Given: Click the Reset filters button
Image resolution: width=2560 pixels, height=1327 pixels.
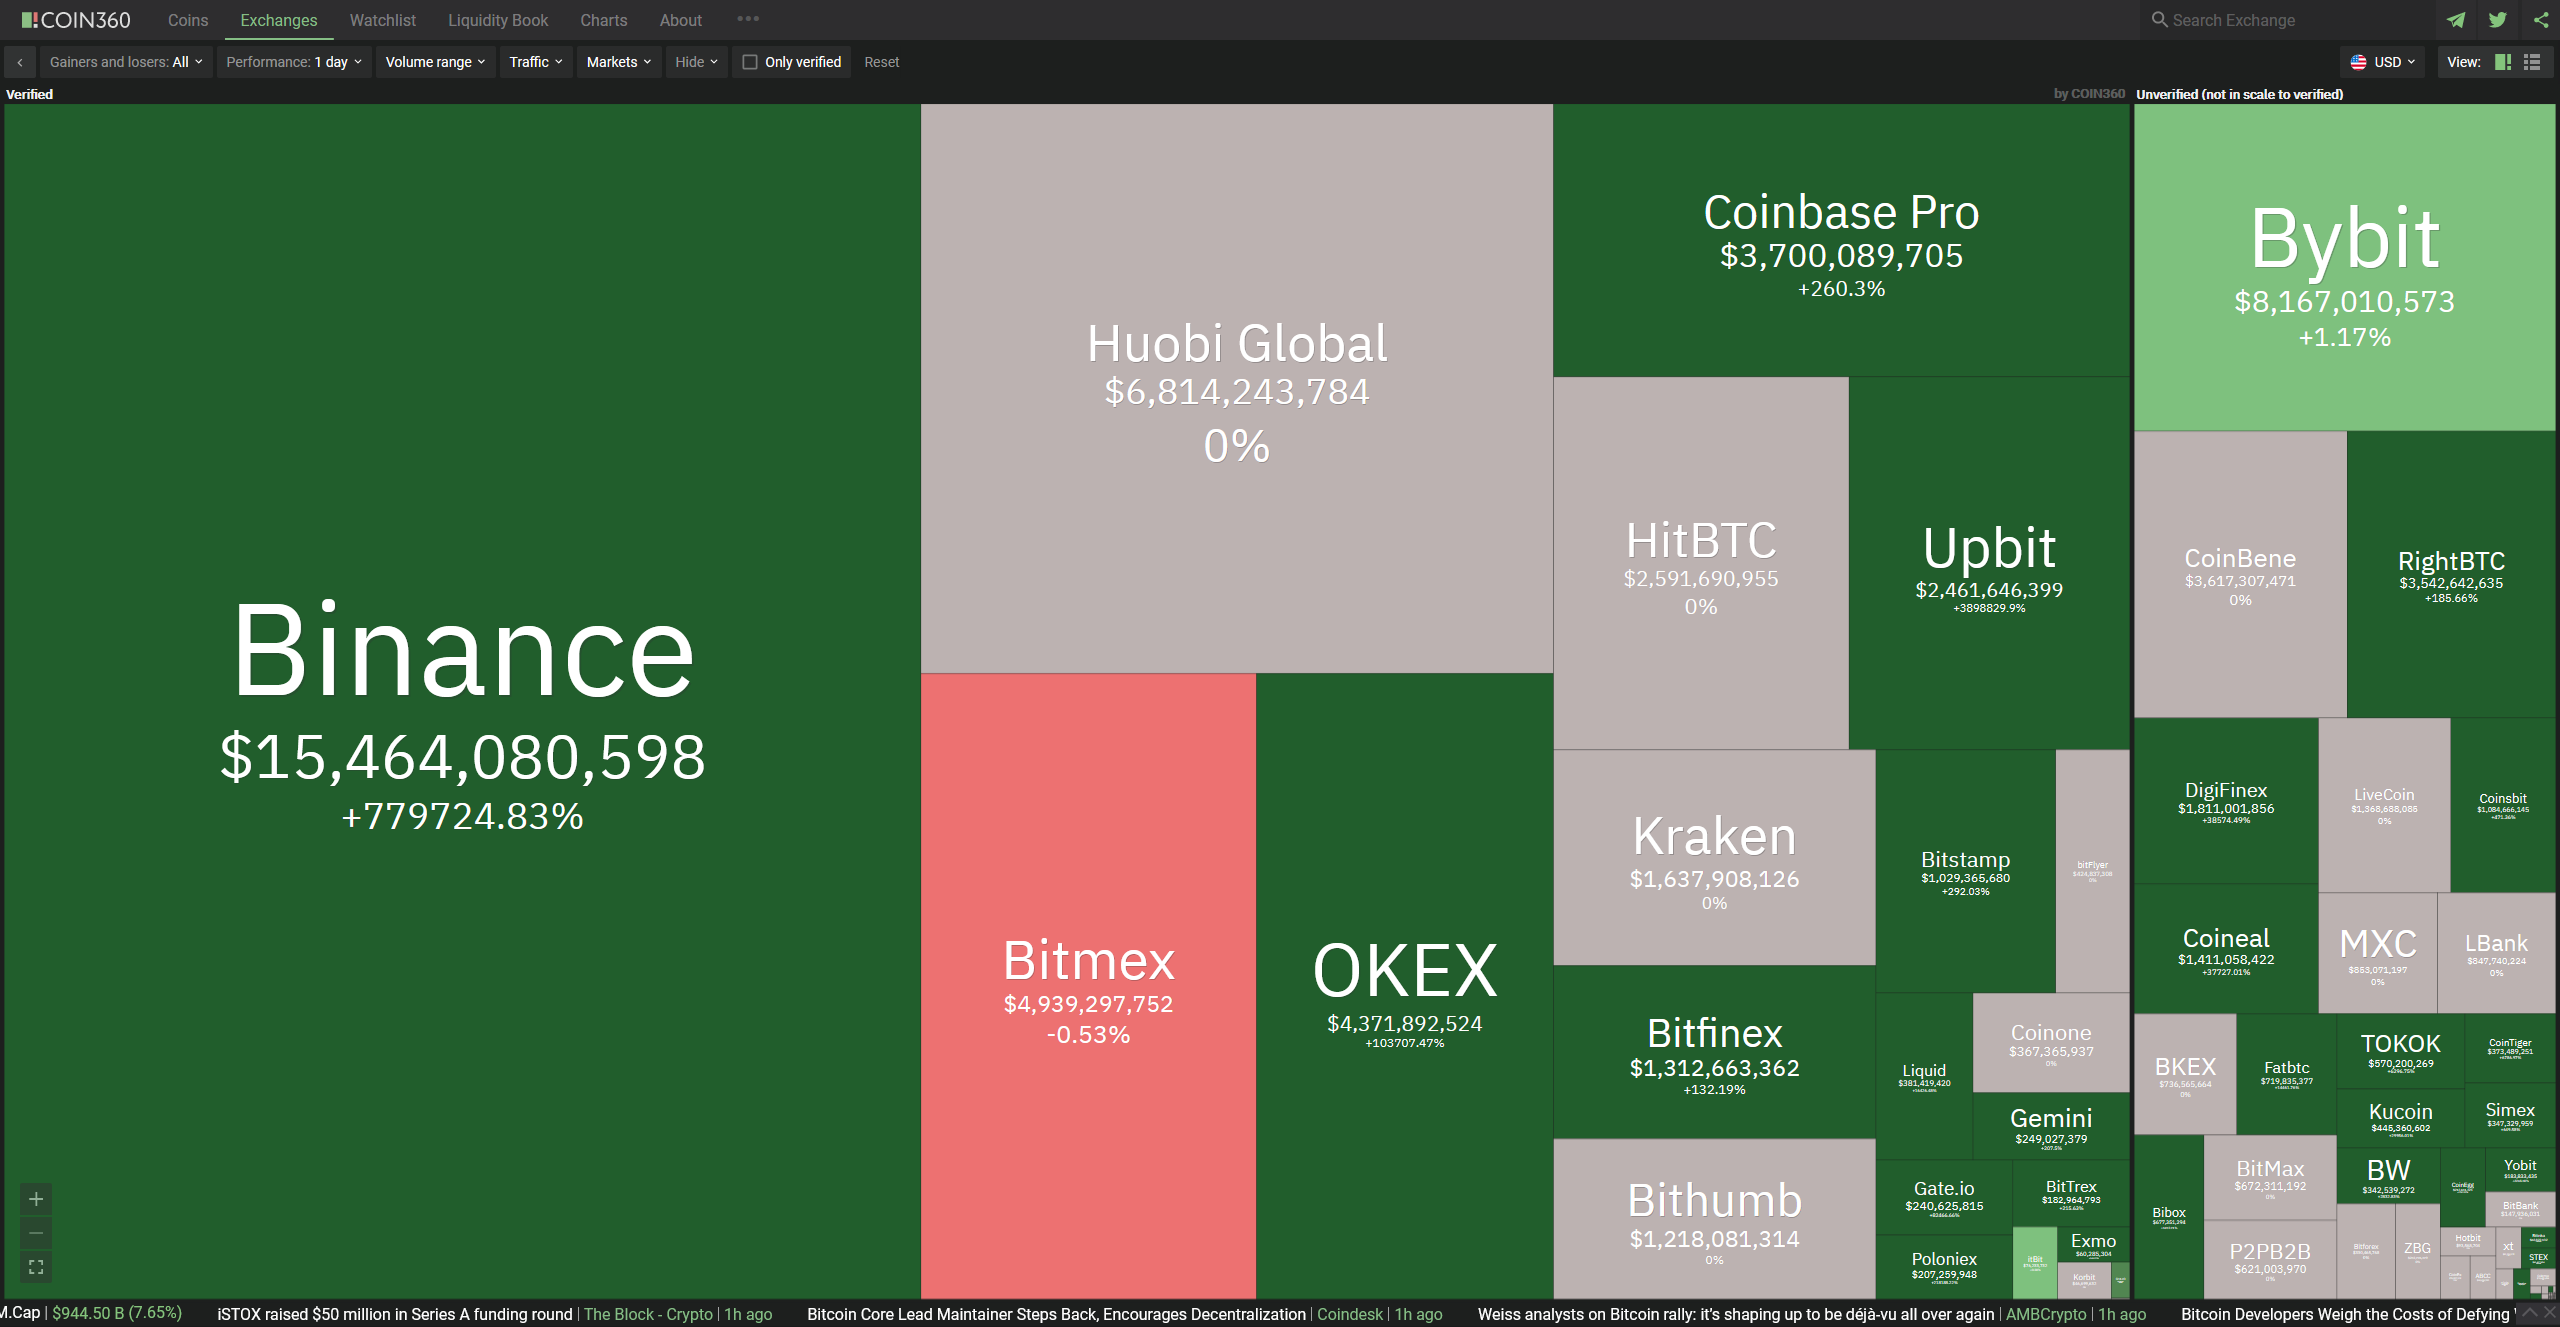Looking at the screenshot, I should (881, 62).
